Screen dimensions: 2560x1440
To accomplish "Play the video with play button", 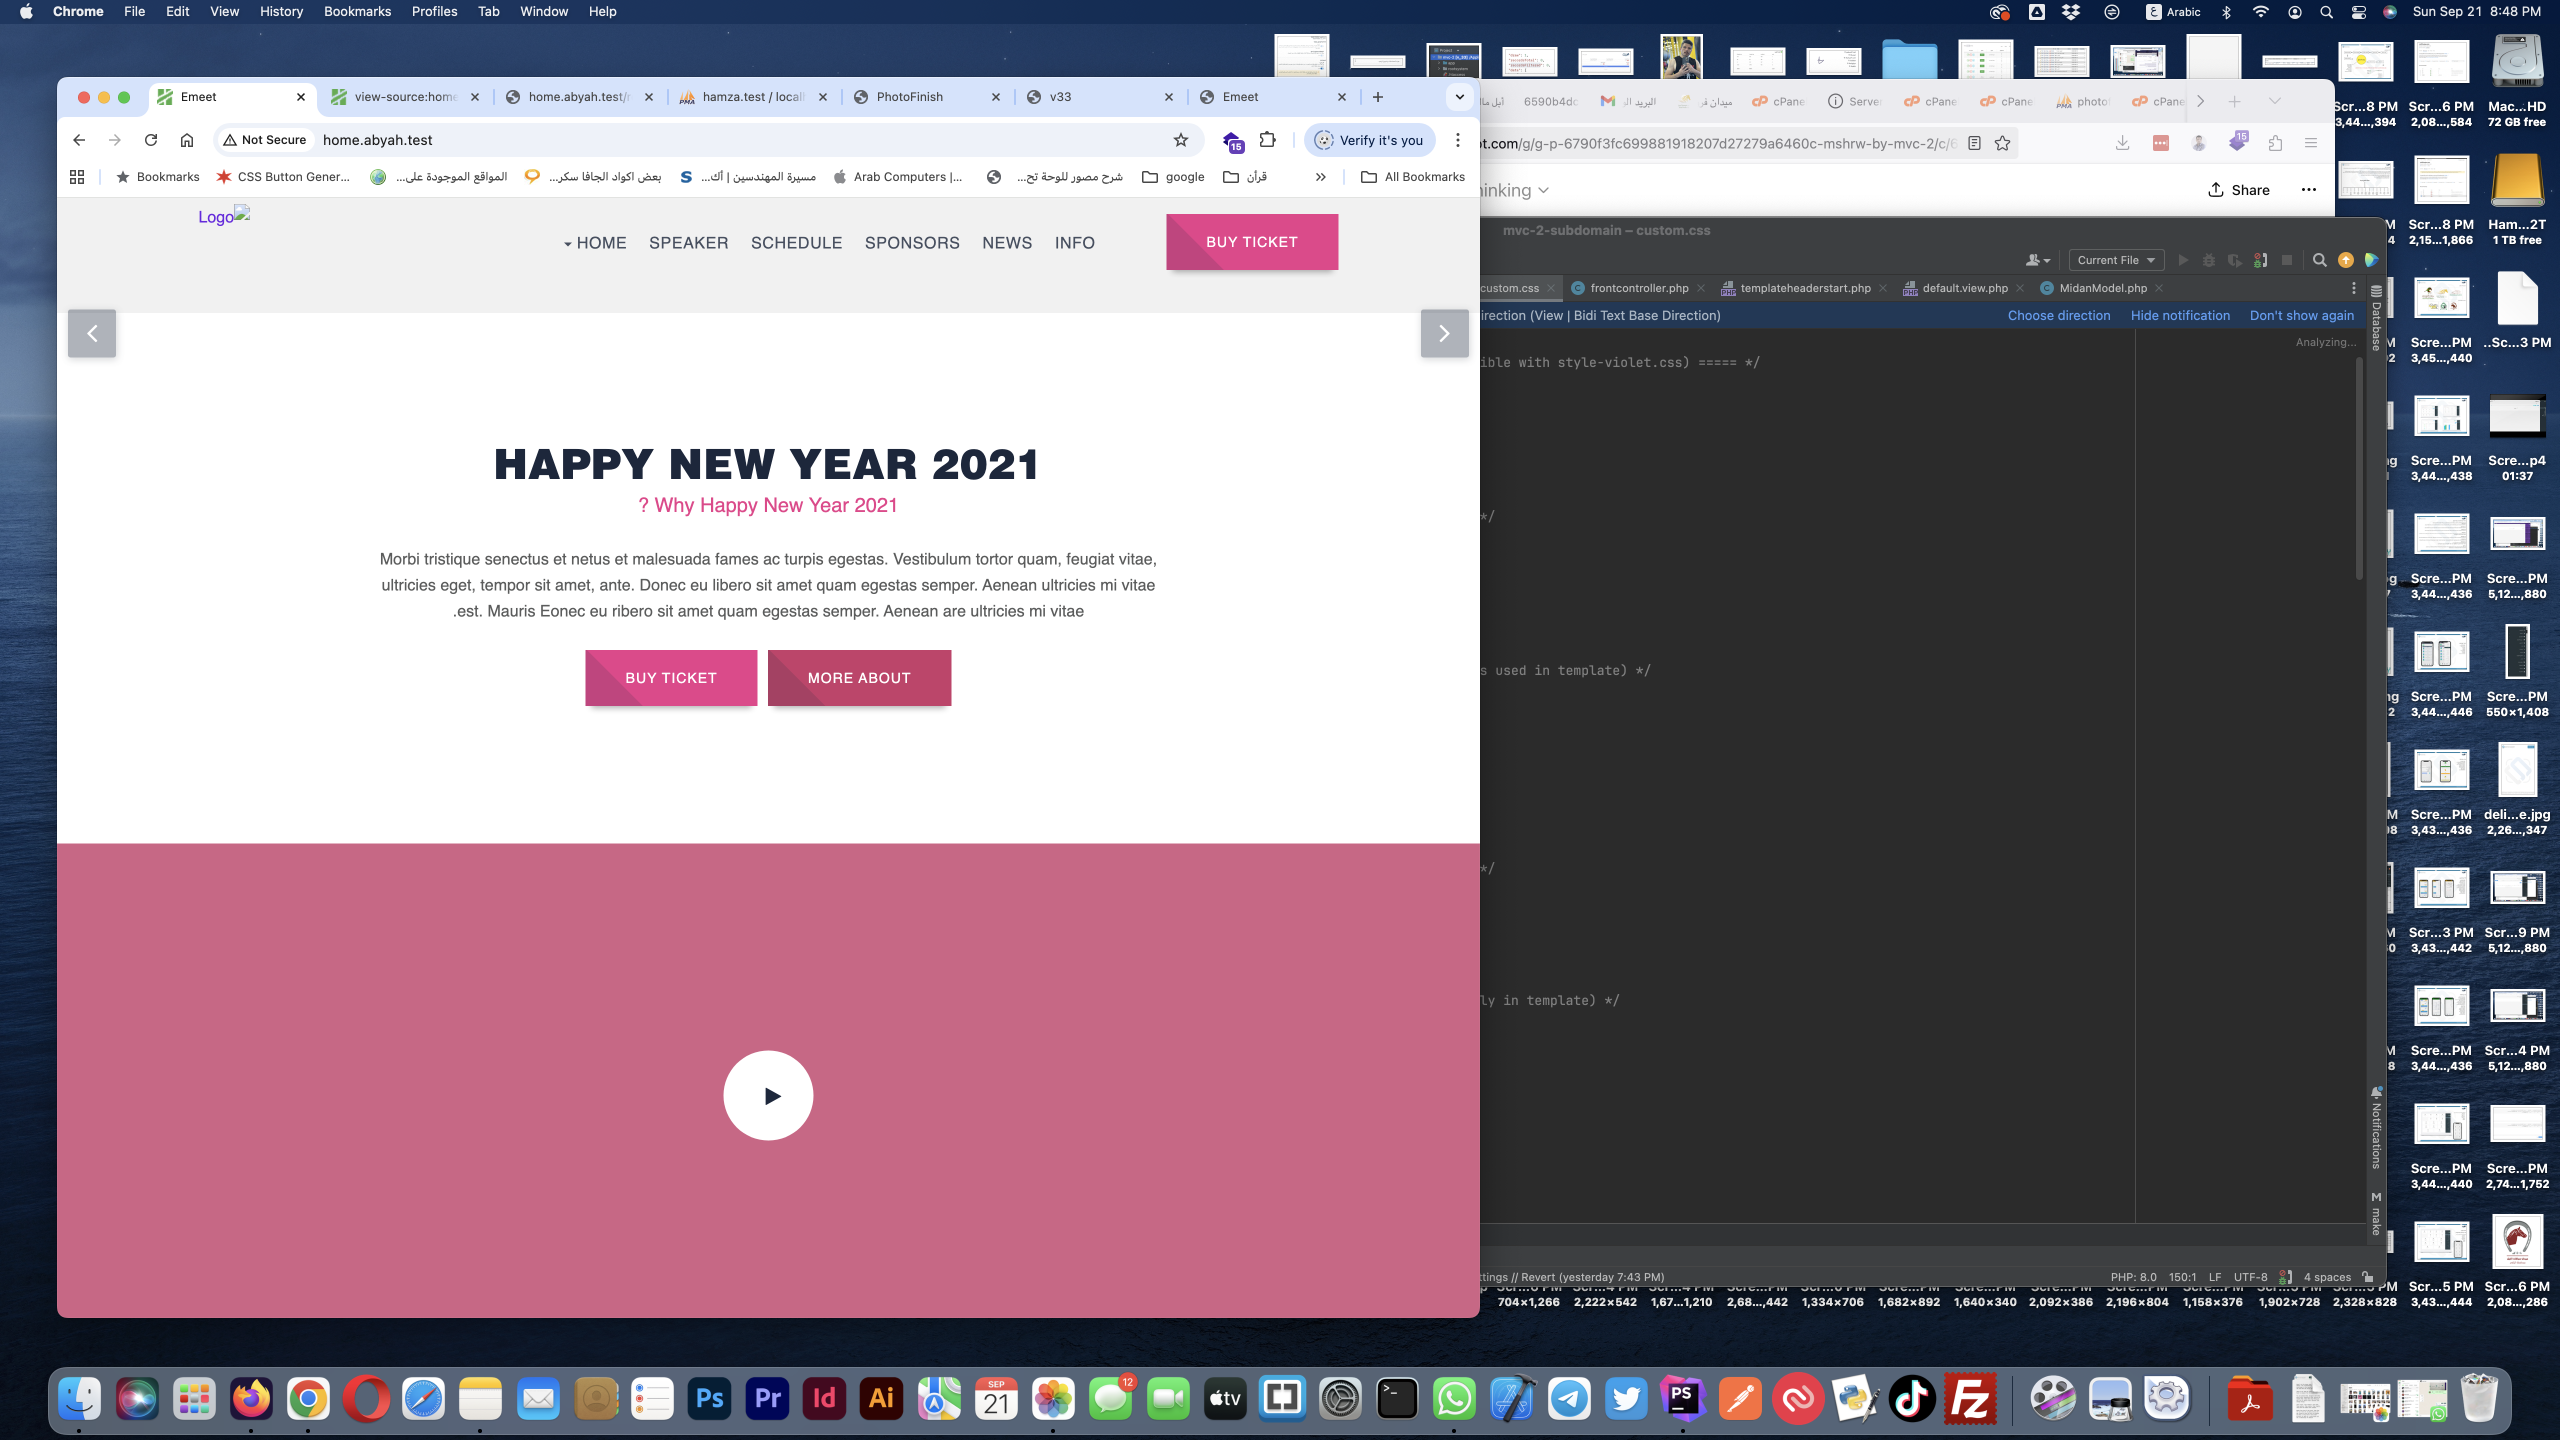I will (x=768, y=1095).
